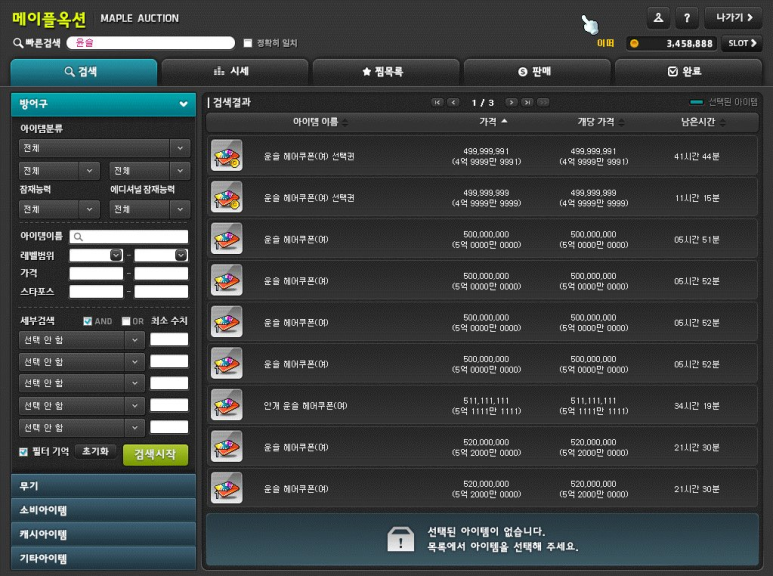Screen dimensions: 773x576
Task: Sort results by 개당 가격 column
Action: pos(601,122)
